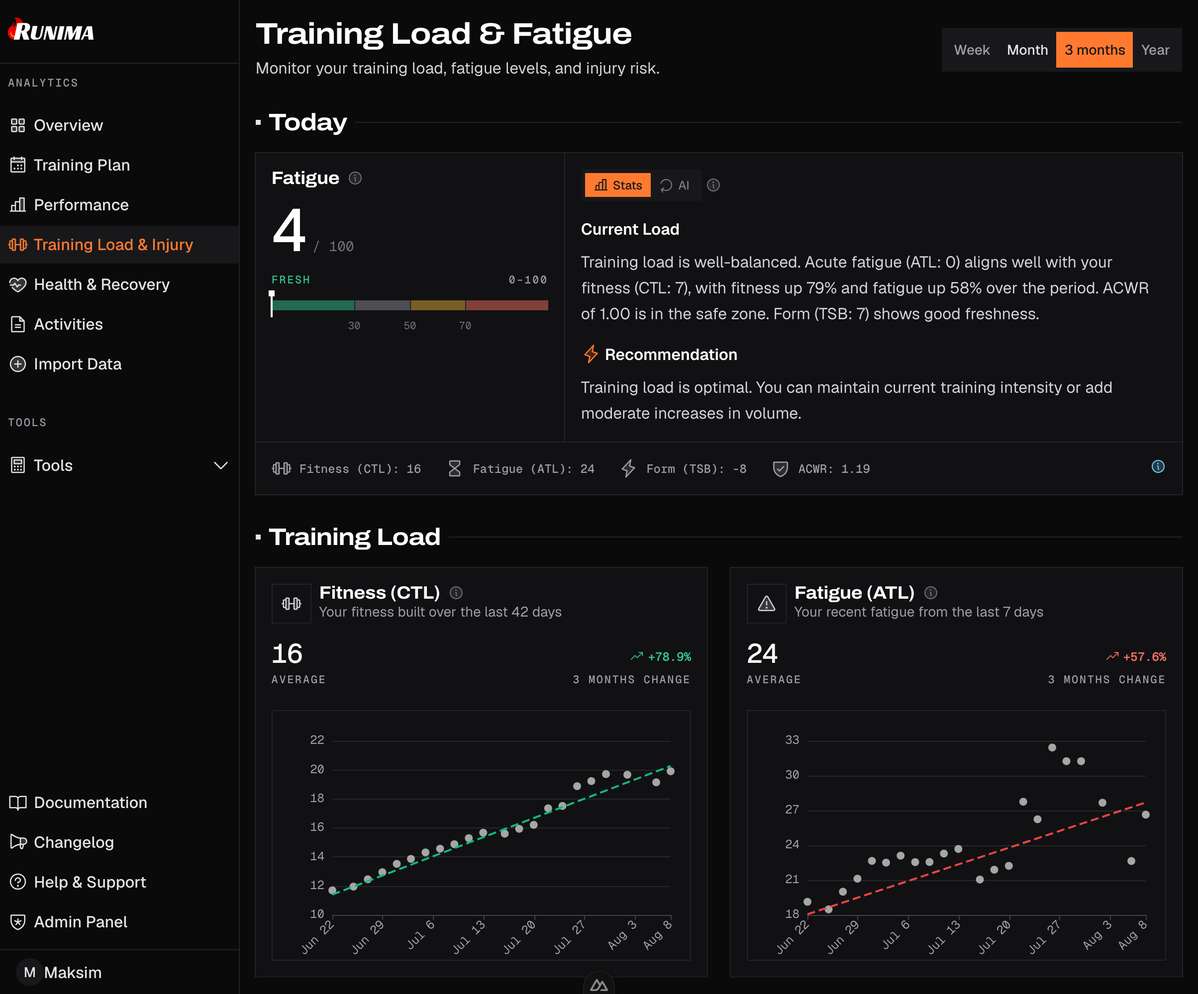1198x994 pixels.
Task: Click the Import Data plus icon
Action: pos(18,364)
